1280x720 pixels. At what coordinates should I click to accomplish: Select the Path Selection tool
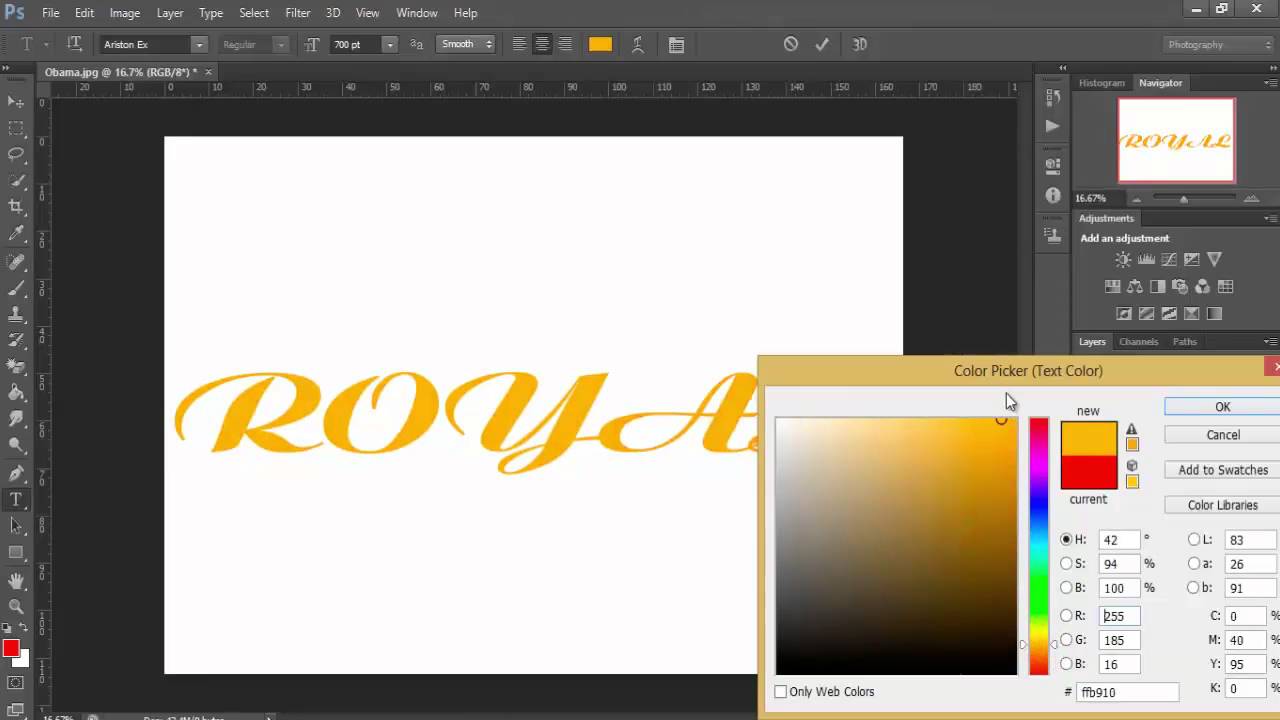click(16, 525)
